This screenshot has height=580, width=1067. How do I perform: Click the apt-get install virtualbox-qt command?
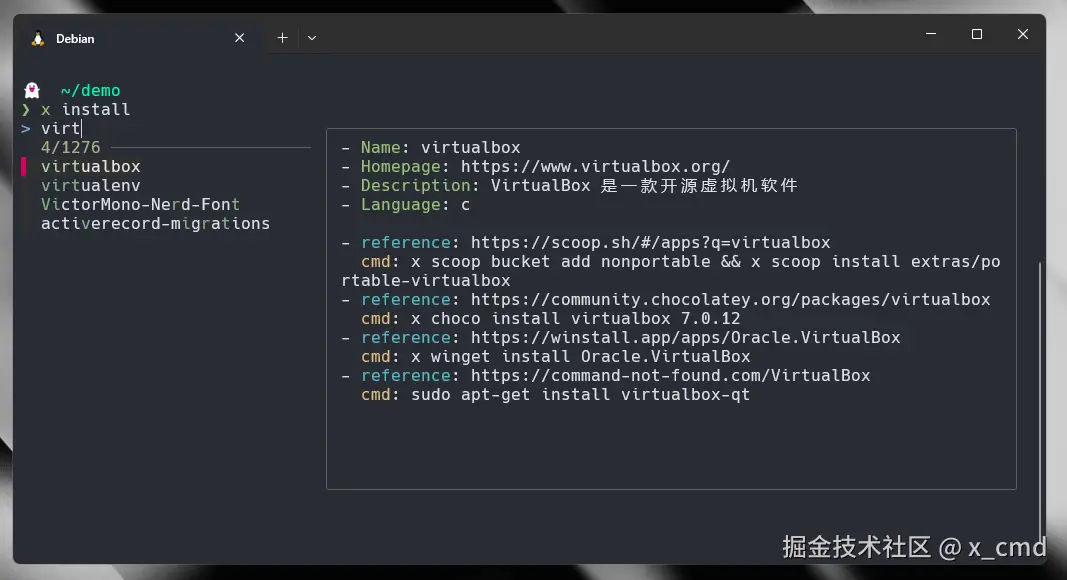click(580, 395)
